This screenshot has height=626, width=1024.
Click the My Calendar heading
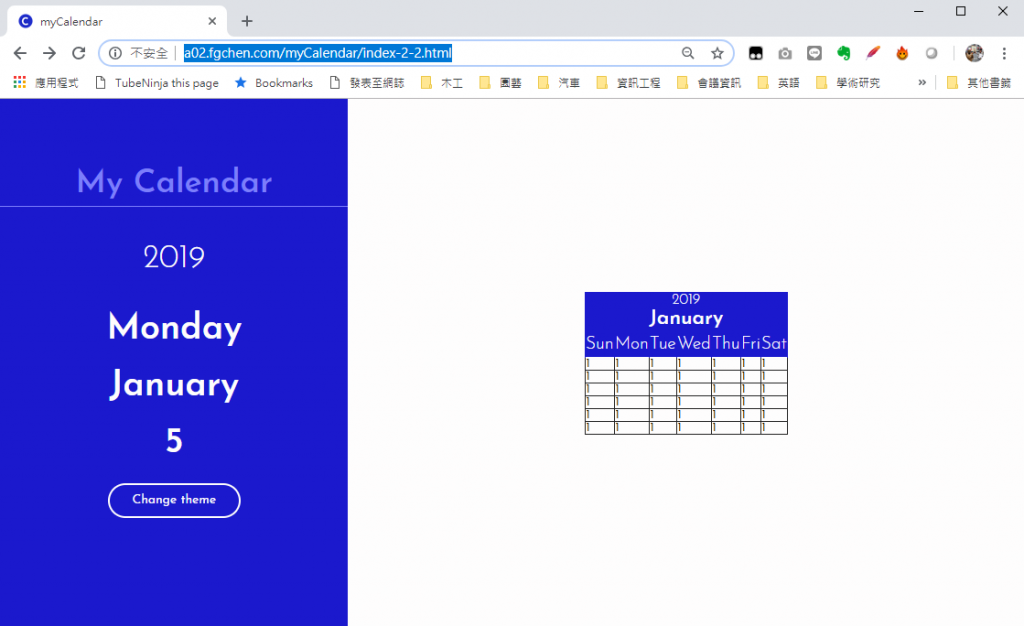point(174,181)
